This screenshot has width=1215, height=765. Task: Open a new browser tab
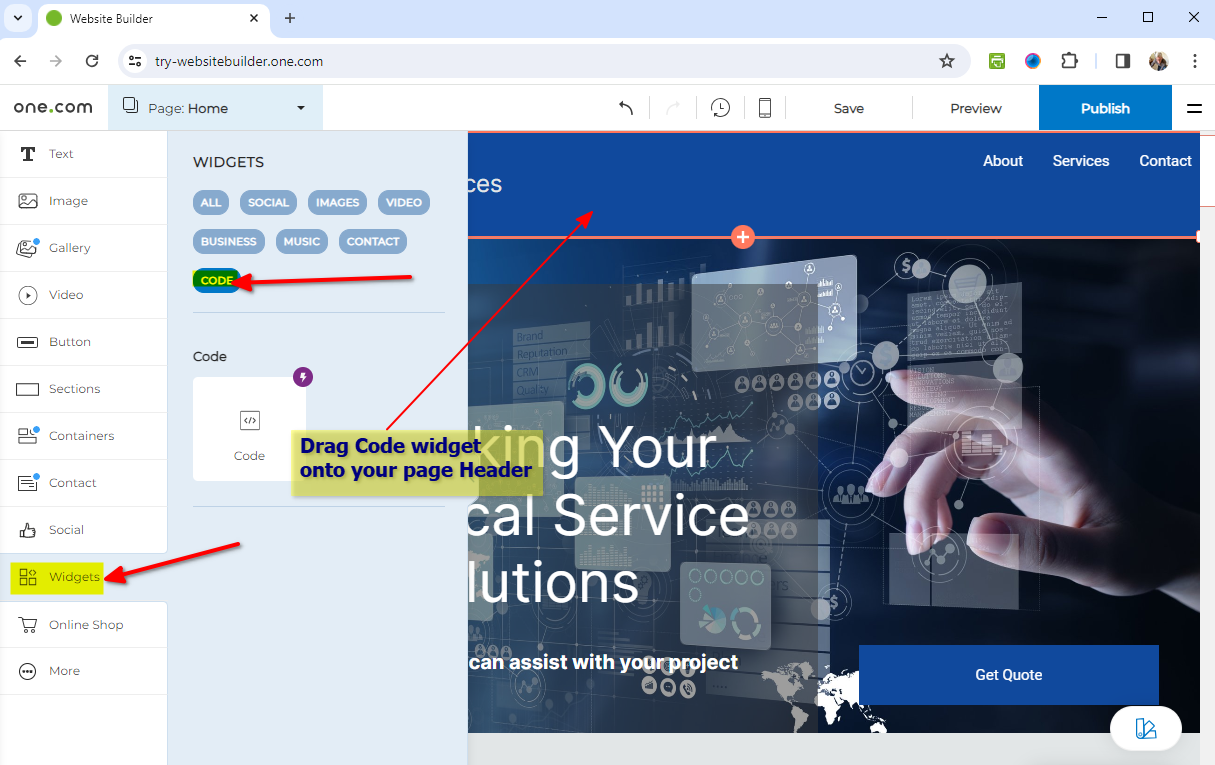click(x=290, y=18)
